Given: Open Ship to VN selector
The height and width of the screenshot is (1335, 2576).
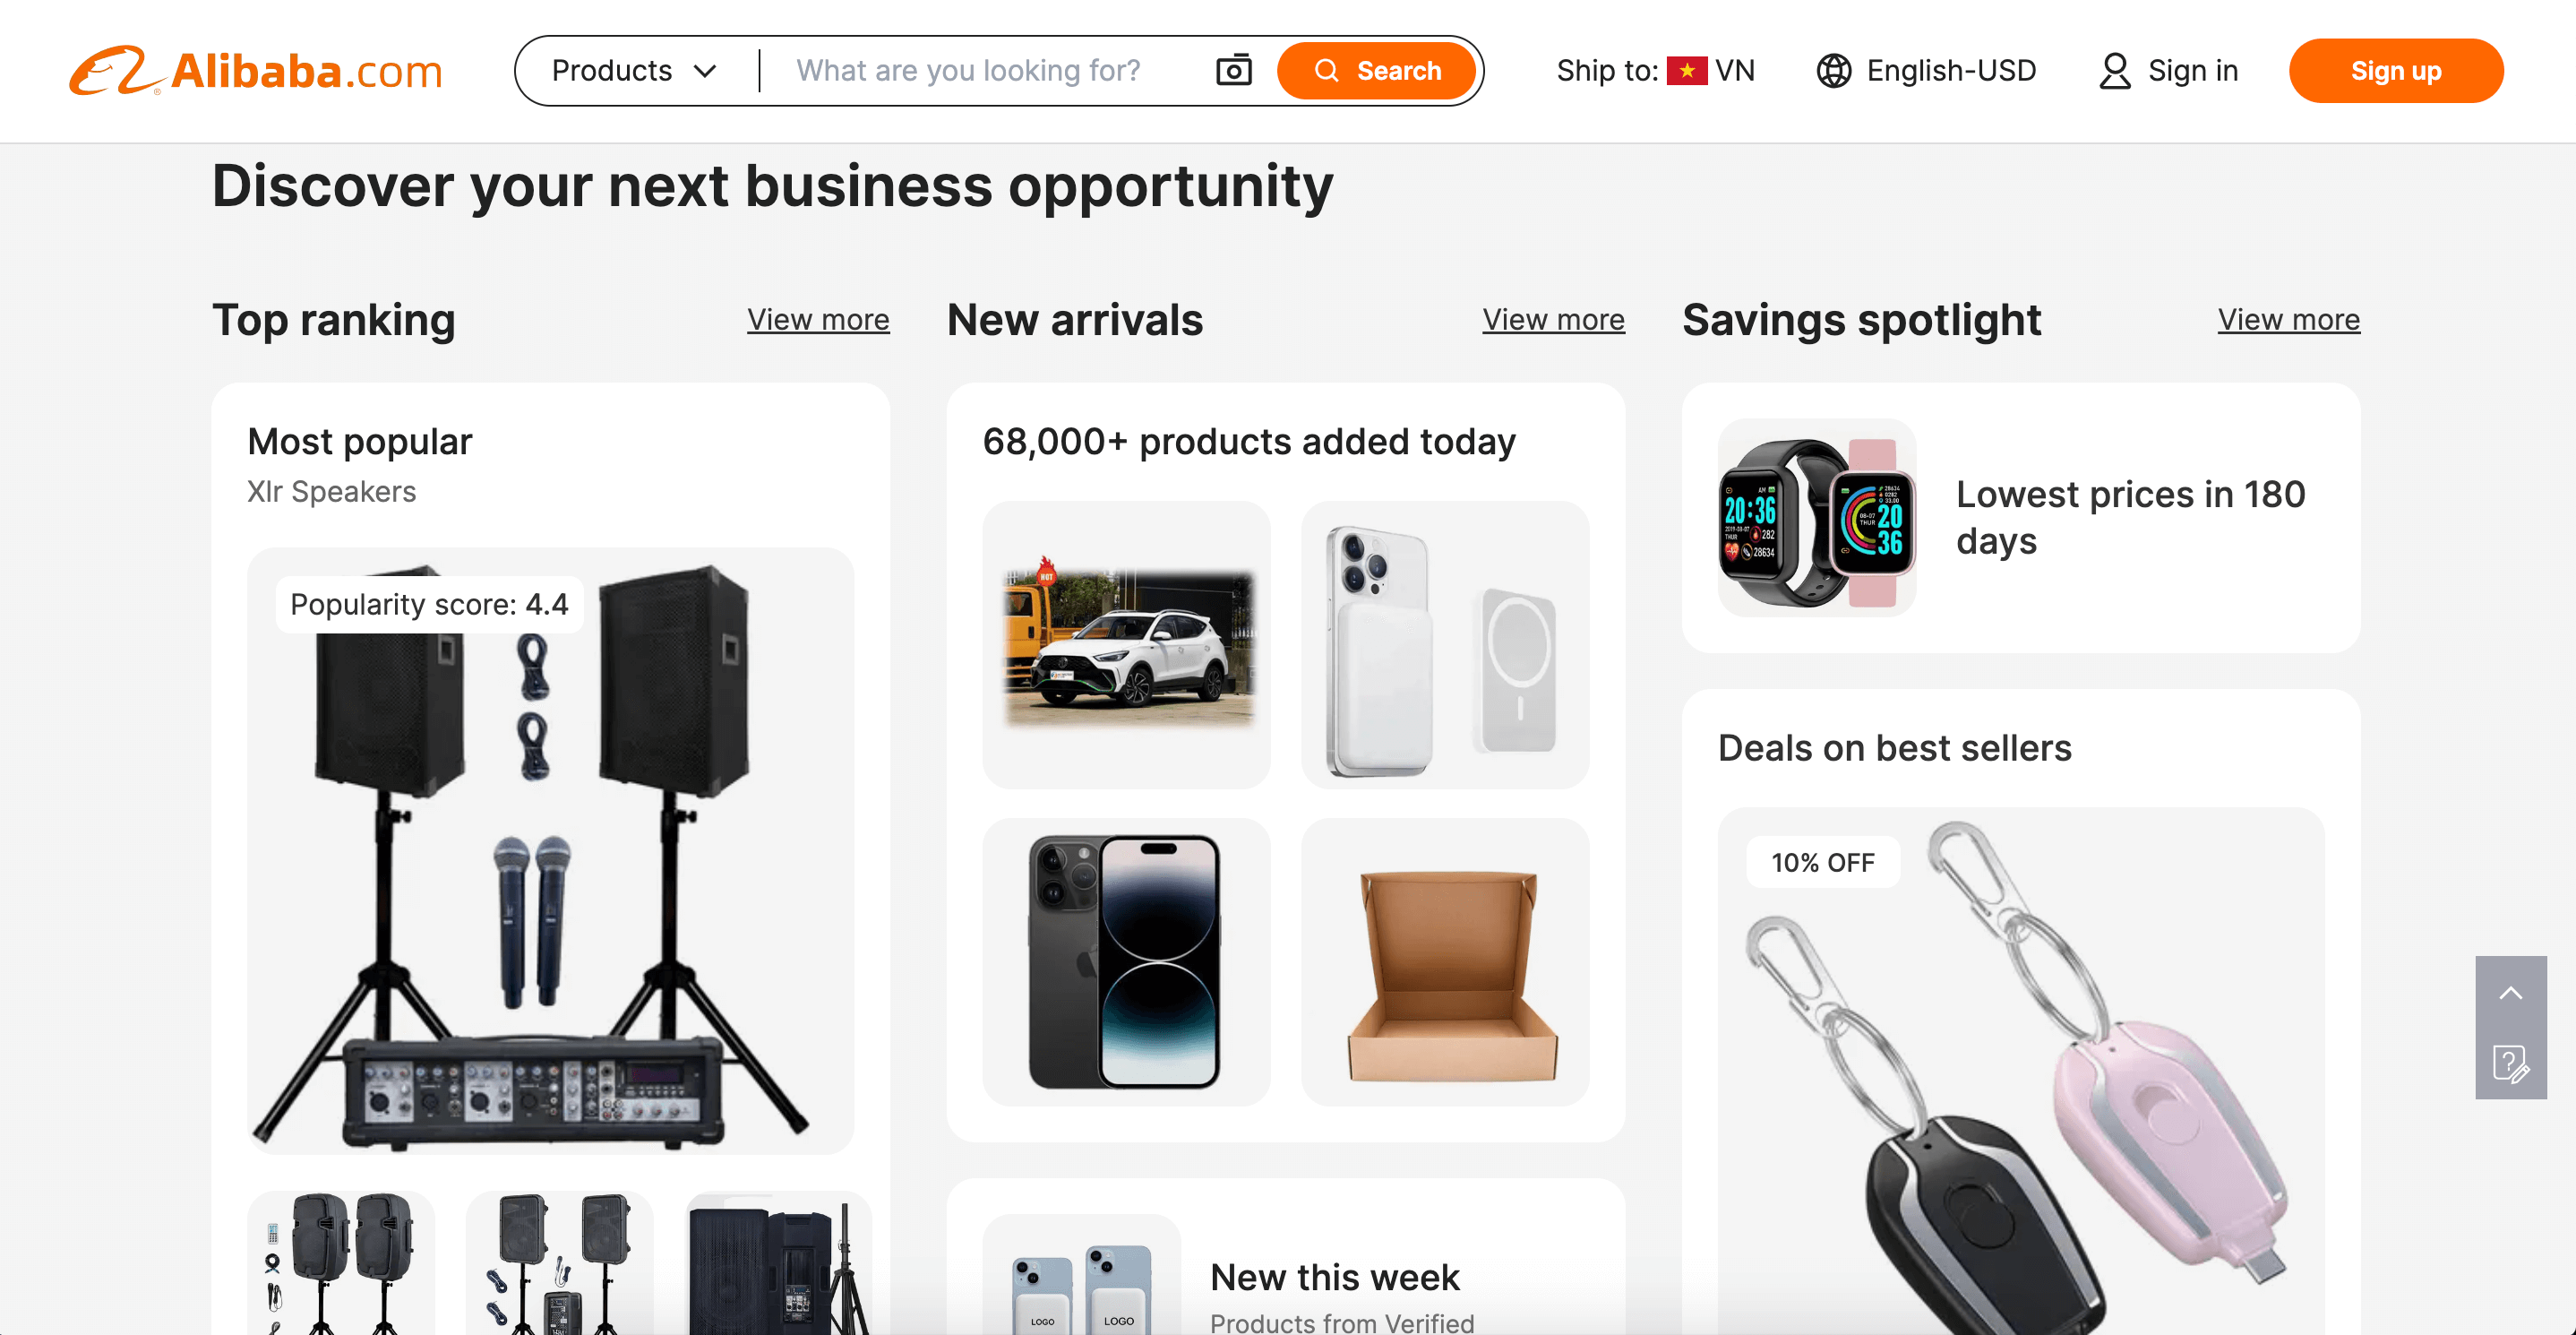Looking at the screenshot, I should click(x=1655, y=71).
